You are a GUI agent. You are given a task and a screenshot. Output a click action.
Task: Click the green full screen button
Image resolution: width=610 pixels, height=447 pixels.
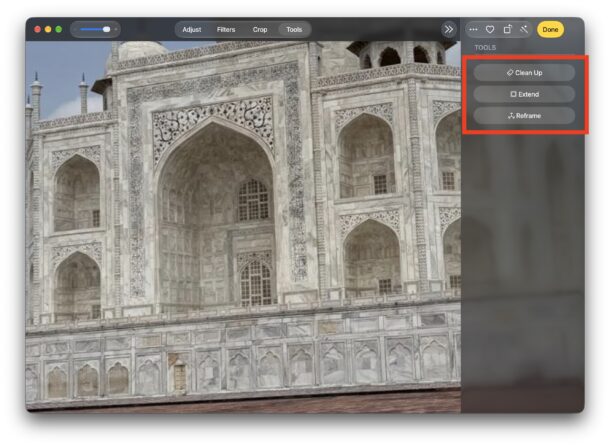tap(58, 30)
